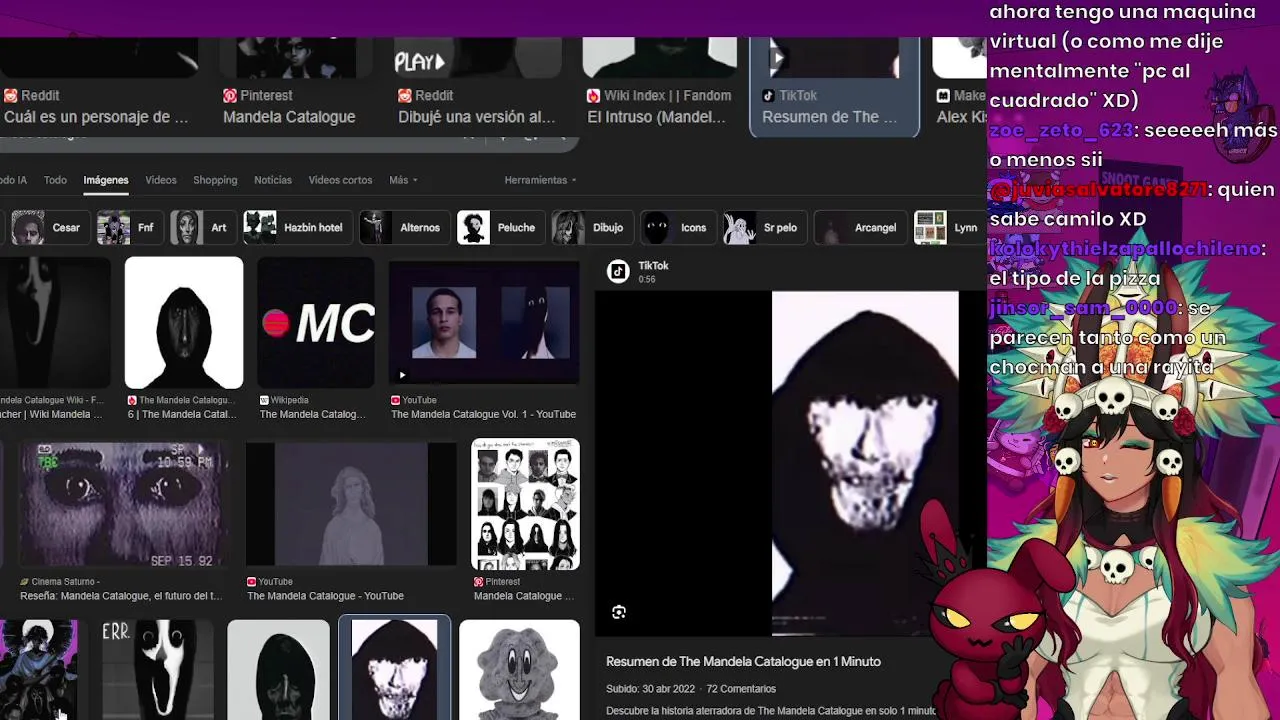Switch to the Todo tab
The height and width of the screenshot is (720, 1280).
coord(55,180)
